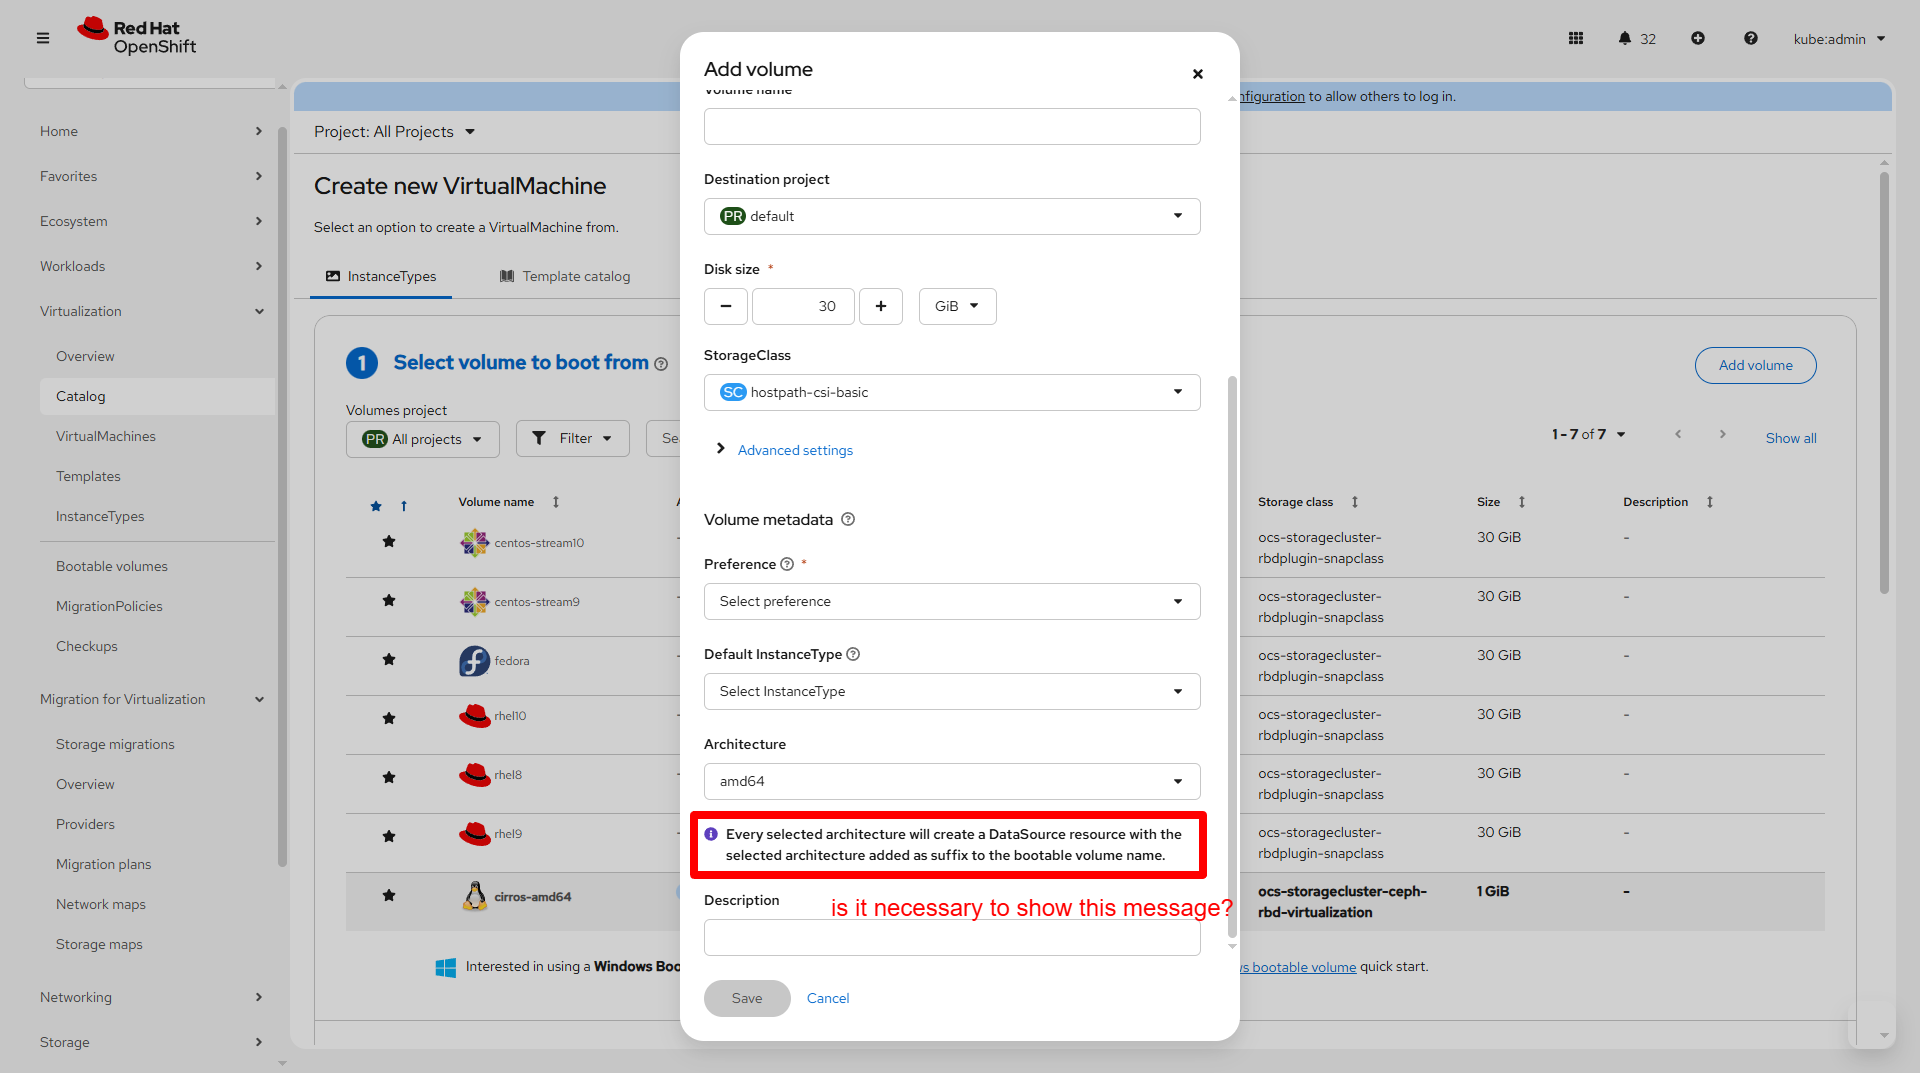Image resolution: width=1920 pixels, height=1073 pixels.
Task: Click the disabled Save button
Action: tap(747, 999)
